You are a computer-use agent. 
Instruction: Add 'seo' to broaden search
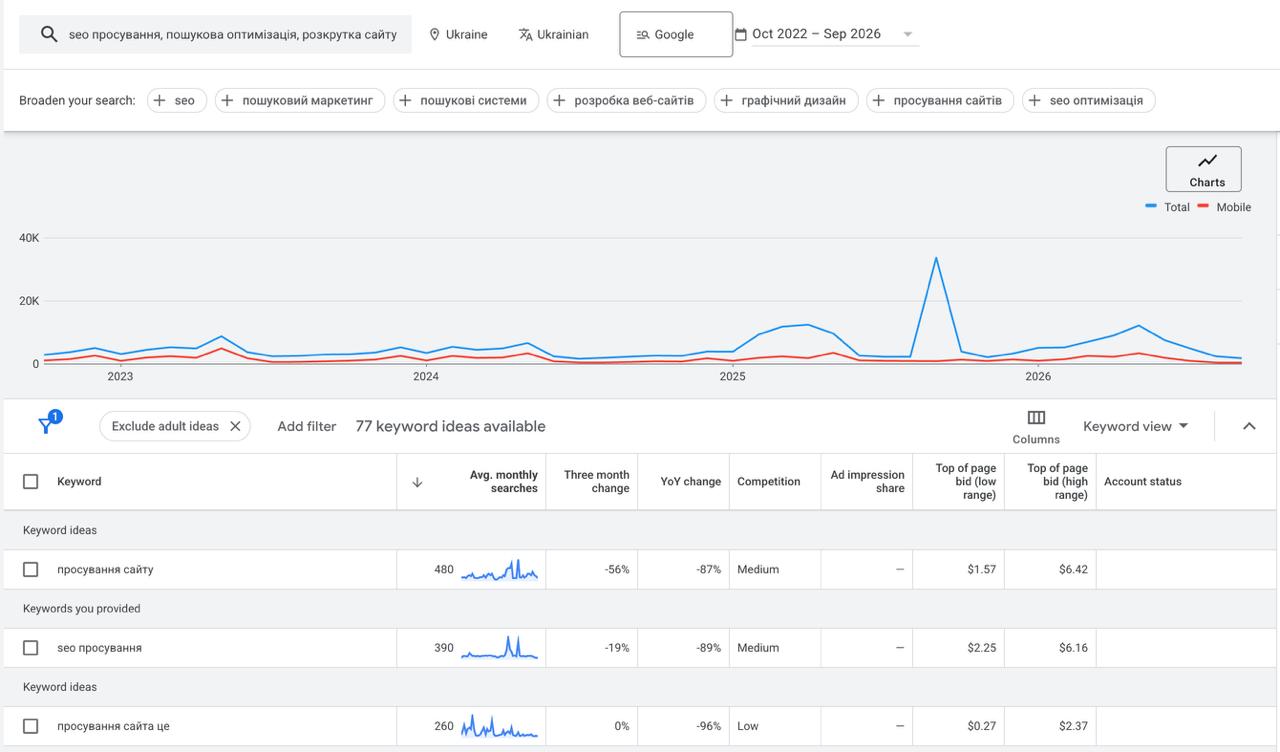pyautogui.click(x=177, y=100)
